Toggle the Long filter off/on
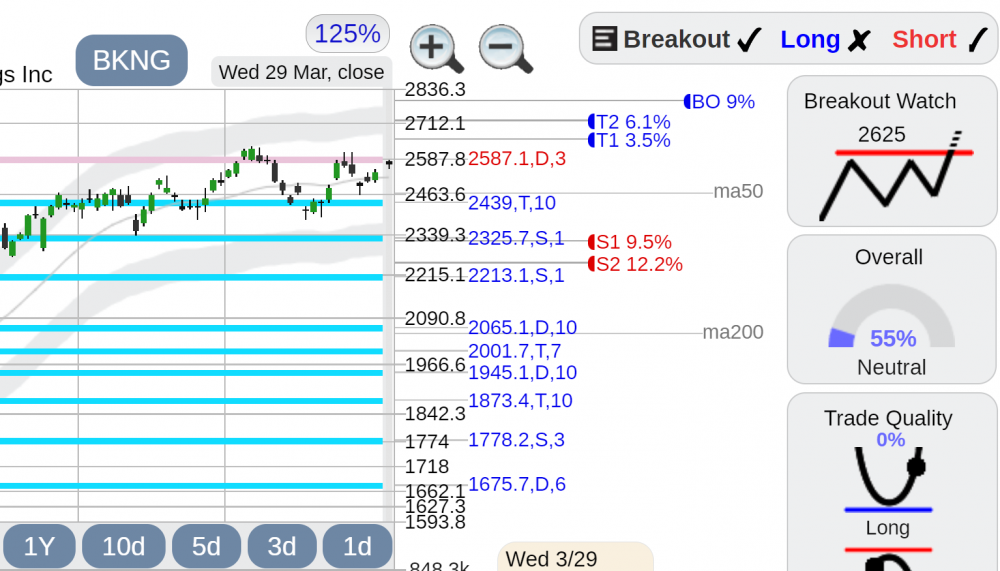 pyautogui.click(x=825, y=40)
